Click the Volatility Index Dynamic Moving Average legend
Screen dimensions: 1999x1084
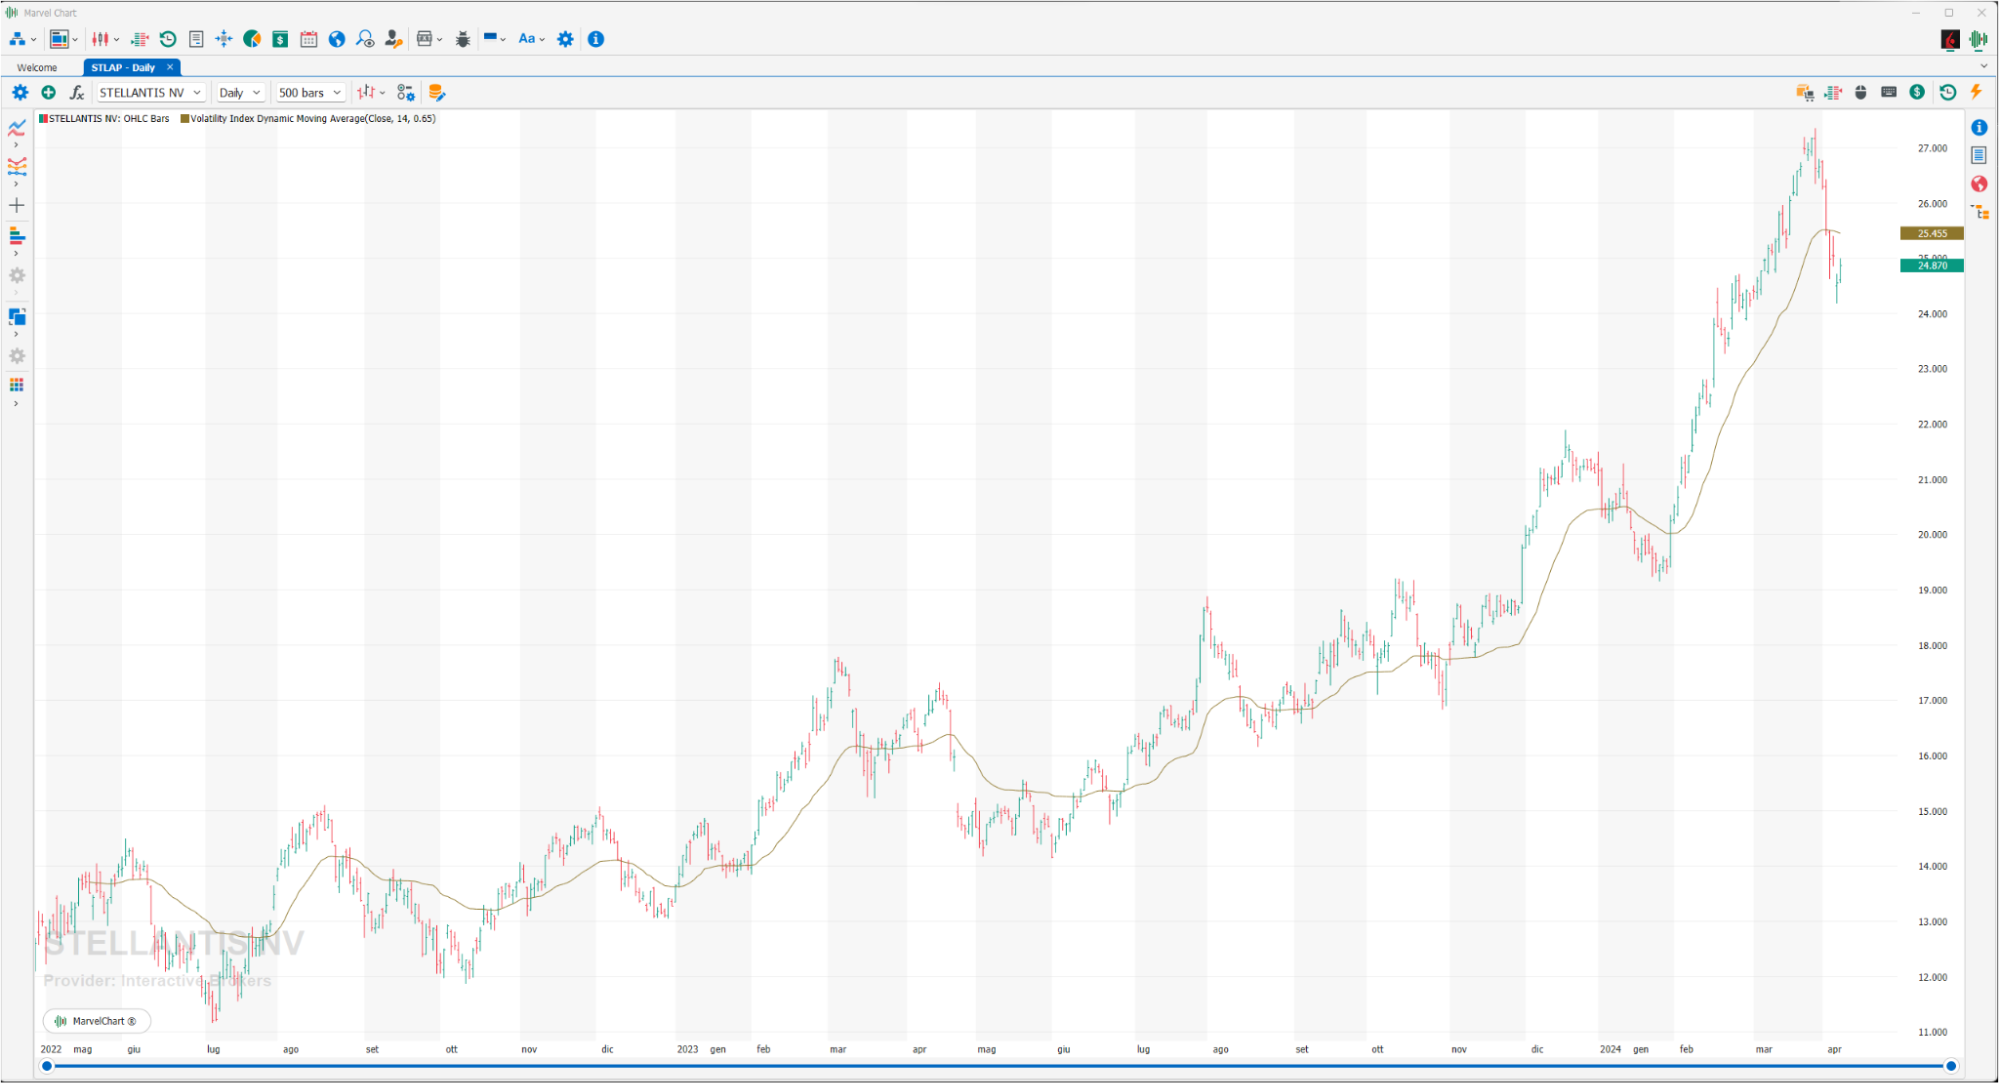[x=308, y=118]
